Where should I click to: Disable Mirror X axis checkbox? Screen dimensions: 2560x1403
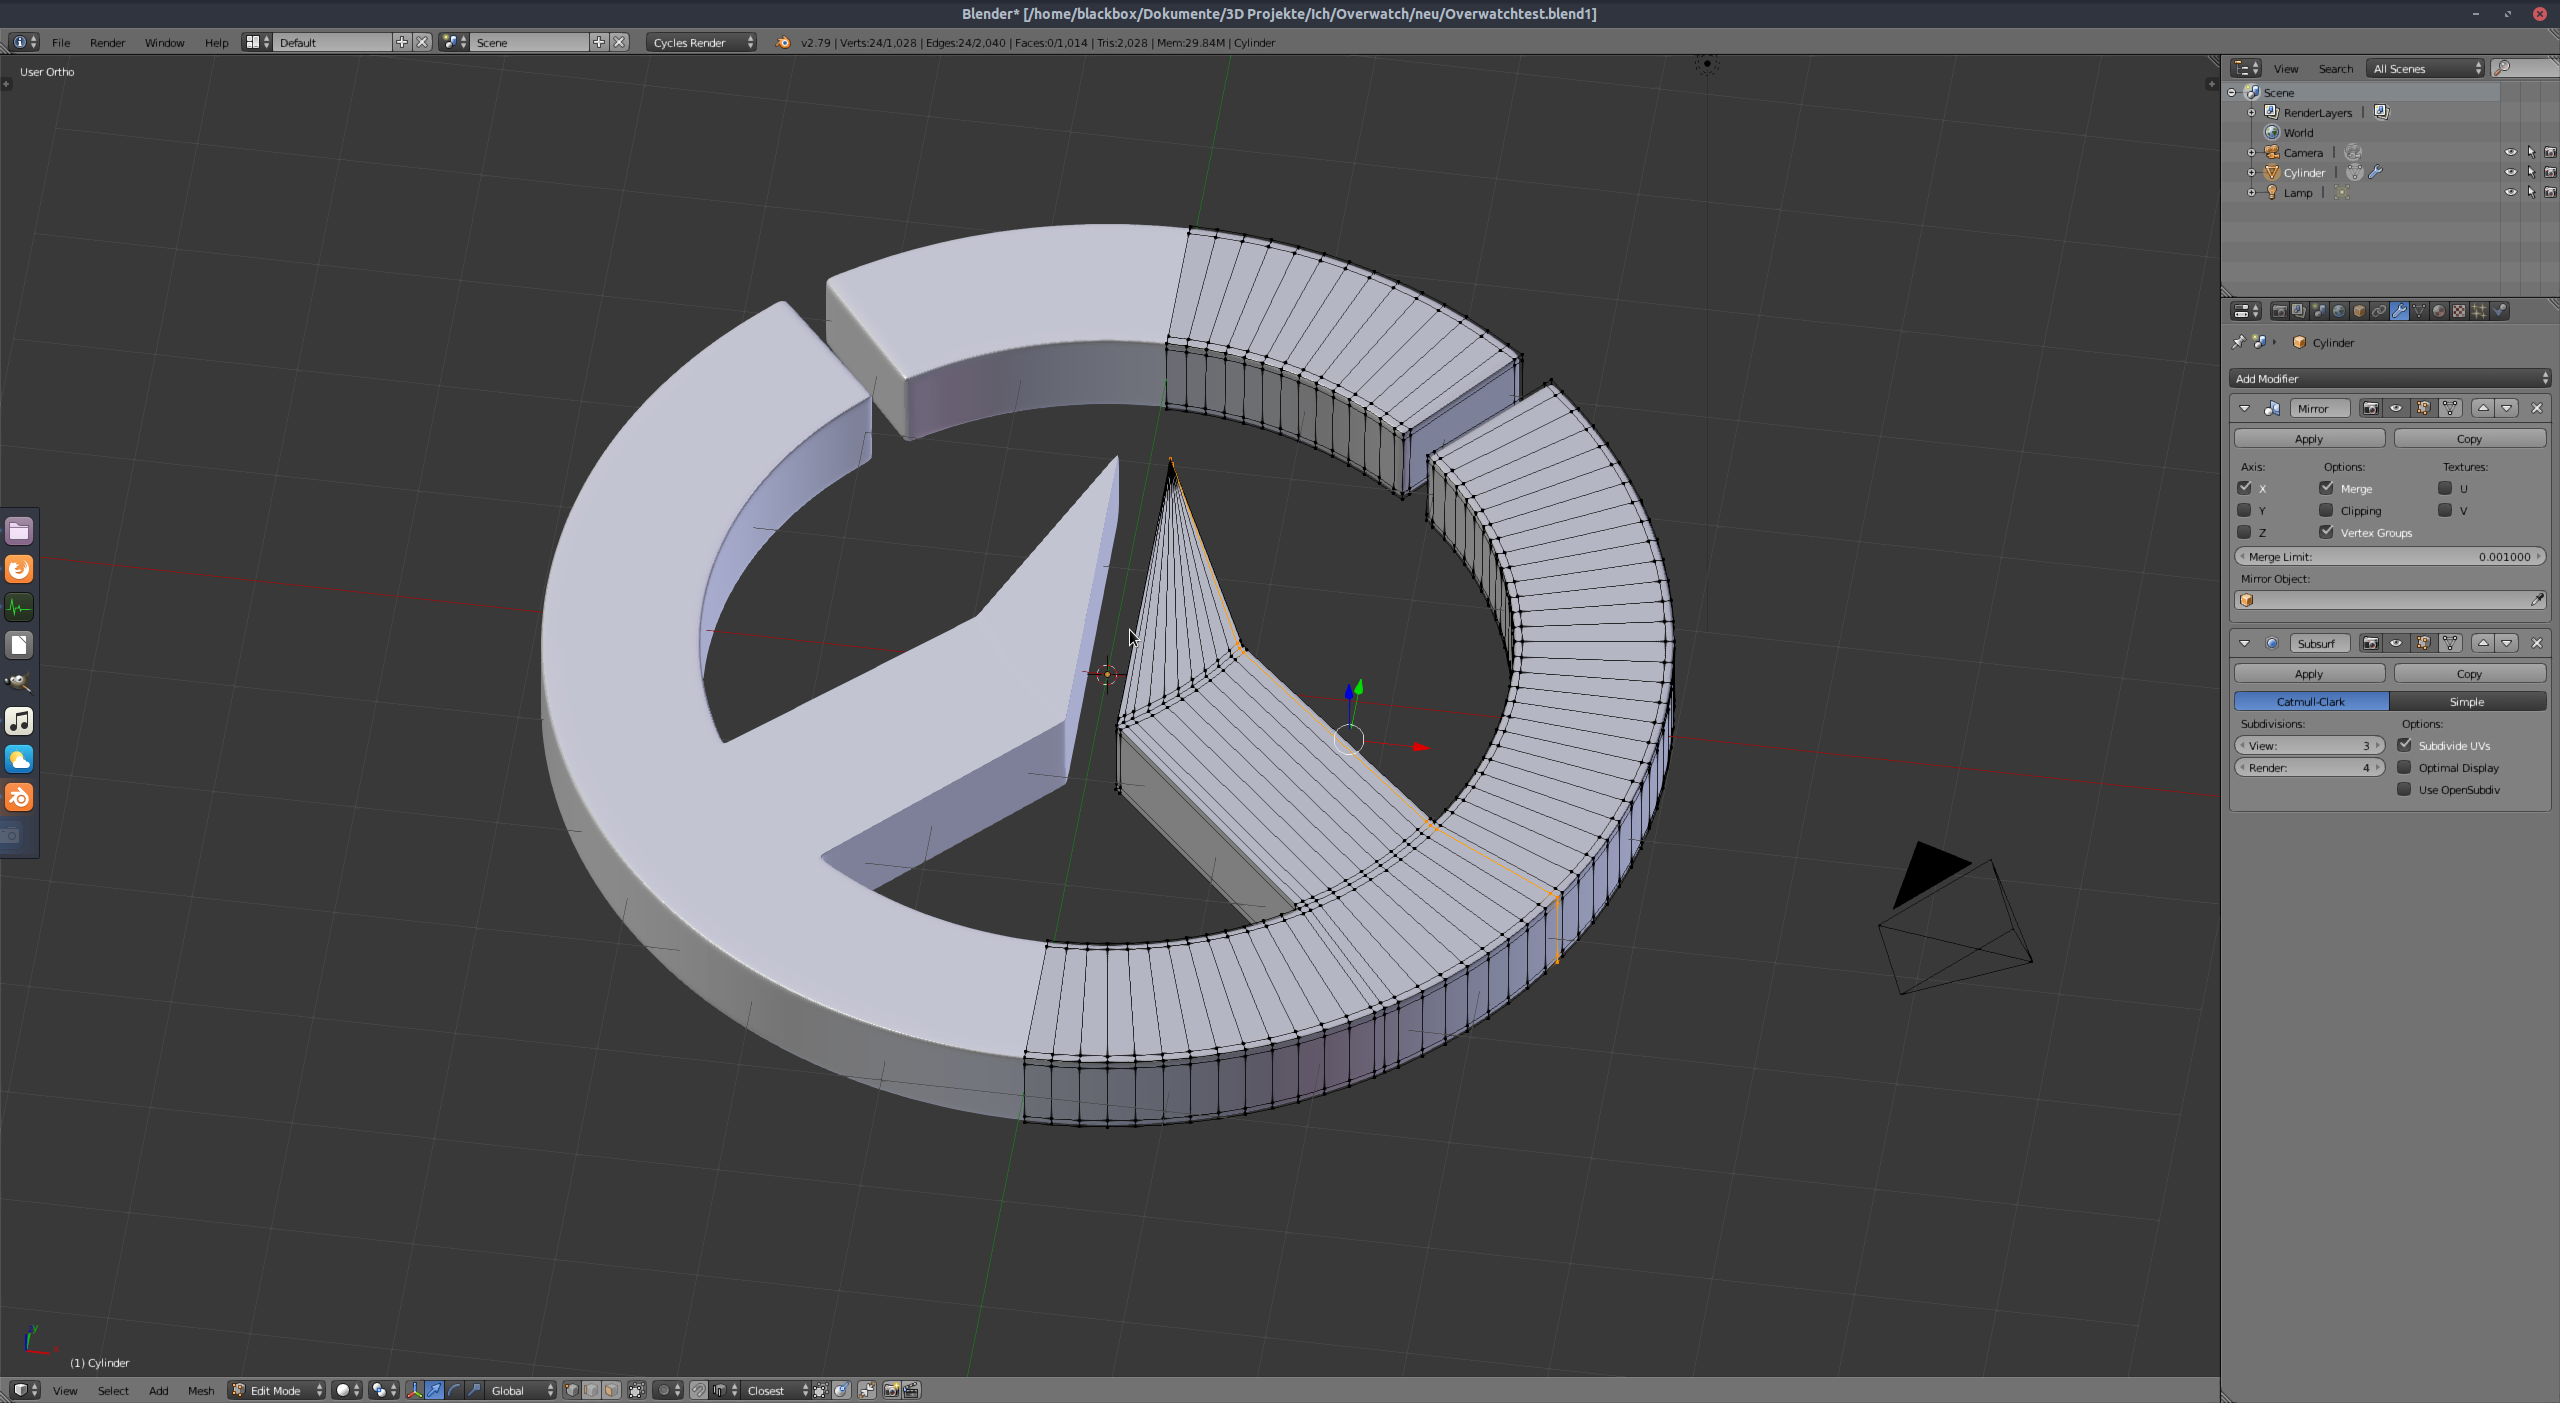point(2244,488)
